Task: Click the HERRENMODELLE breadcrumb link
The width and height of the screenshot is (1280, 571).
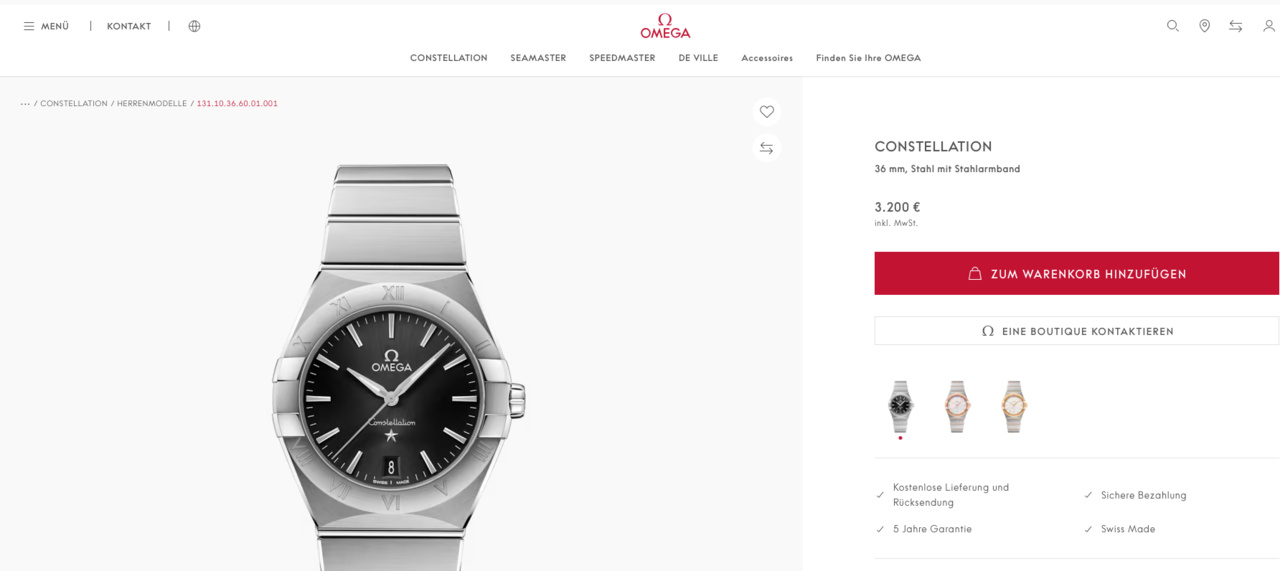Action: pyautogui.click(x=152, y=104)
